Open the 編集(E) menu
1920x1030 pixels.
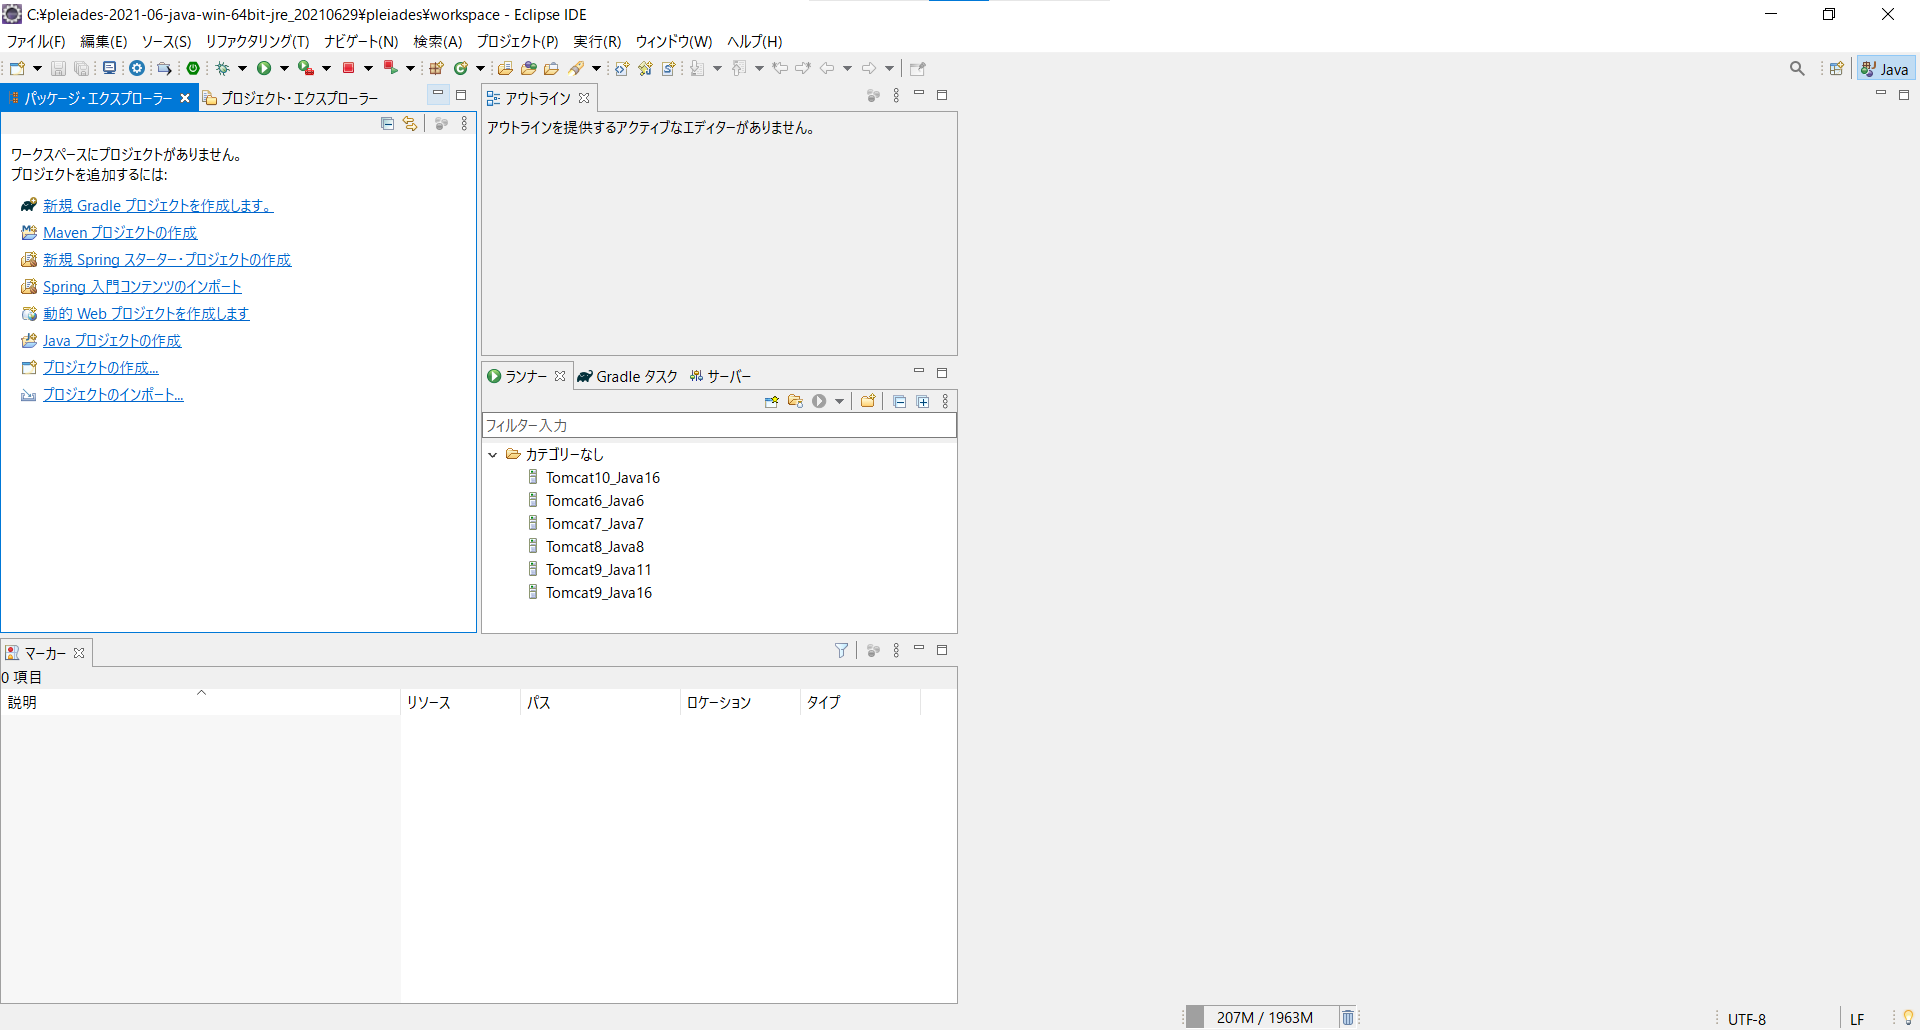click(104, 41)
